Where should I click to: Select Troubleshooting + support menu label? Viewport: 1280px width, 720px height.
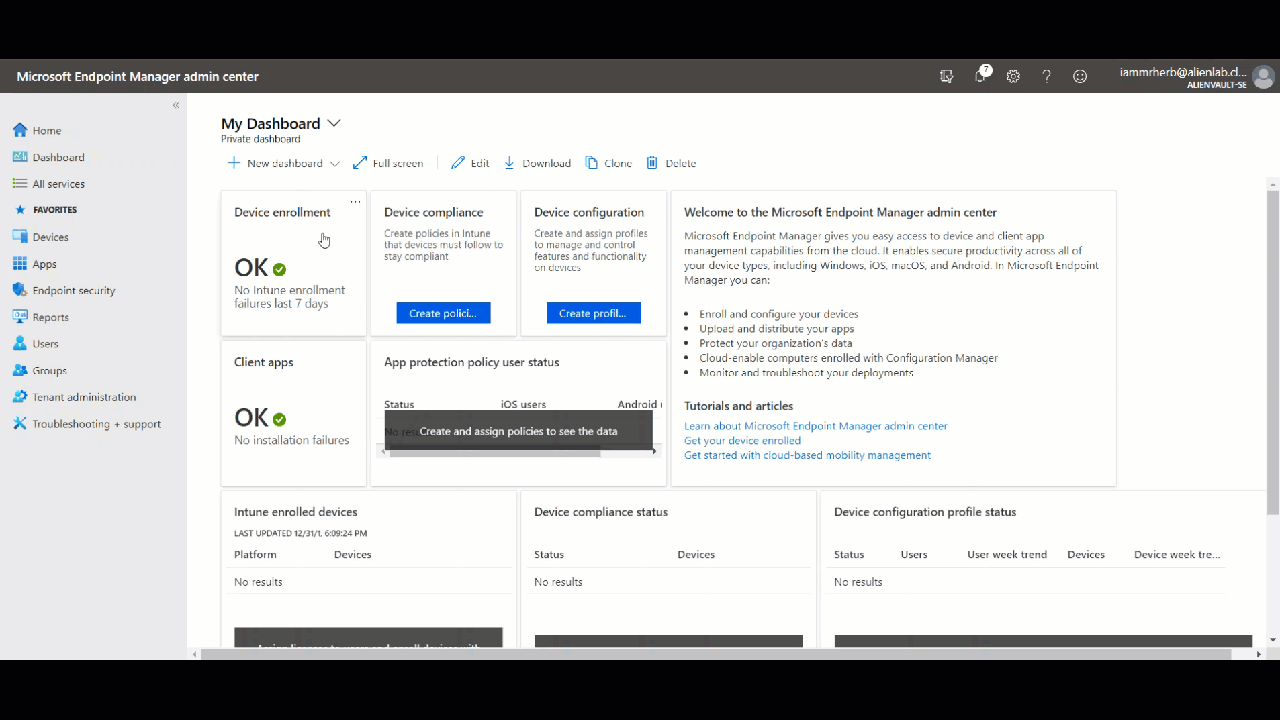pyautogui.click(x=96, y=424)
